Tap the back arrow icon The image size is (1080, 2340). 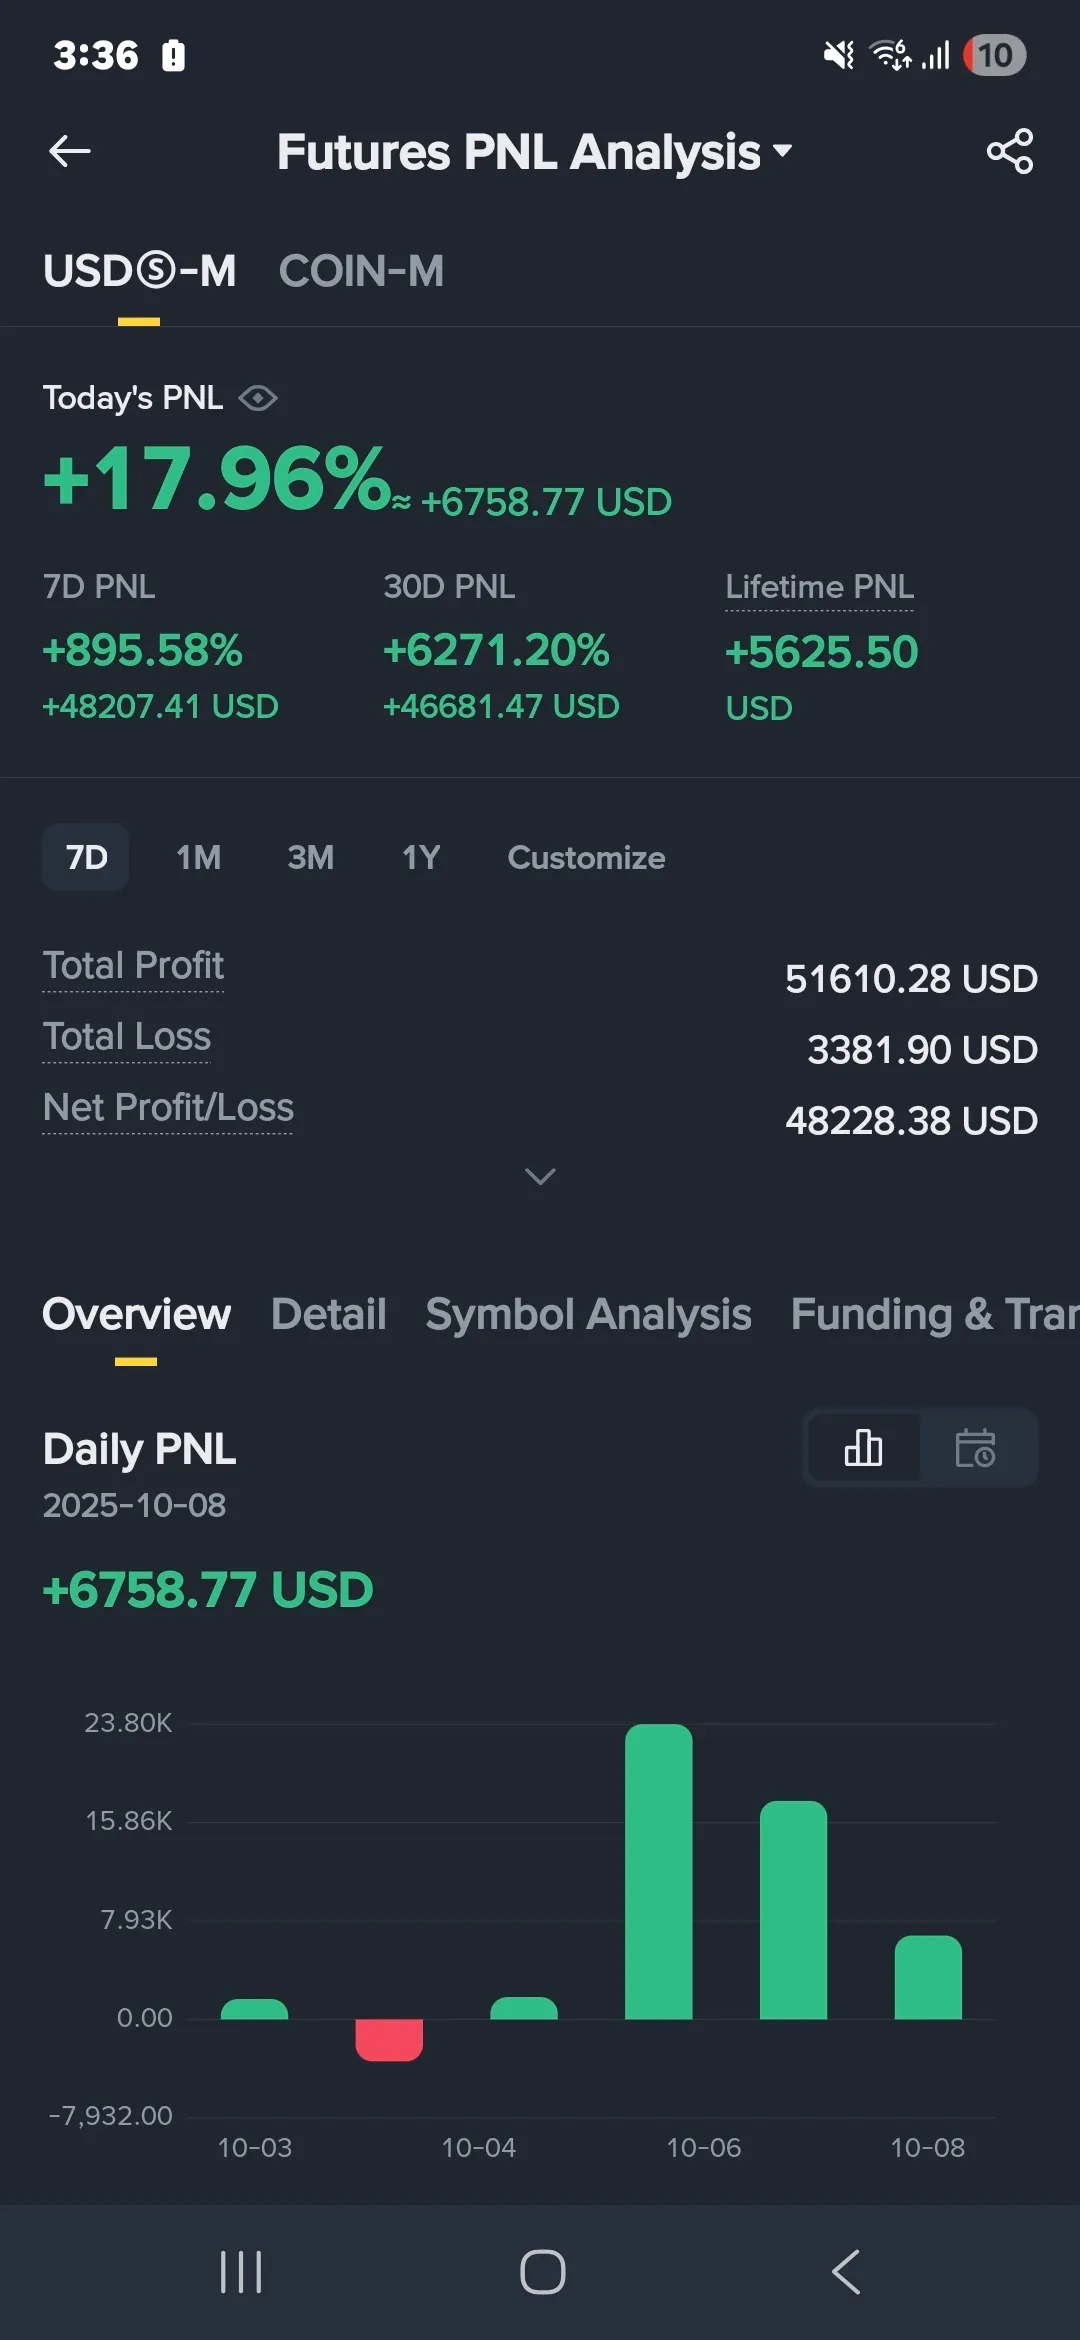coord(70,152)
